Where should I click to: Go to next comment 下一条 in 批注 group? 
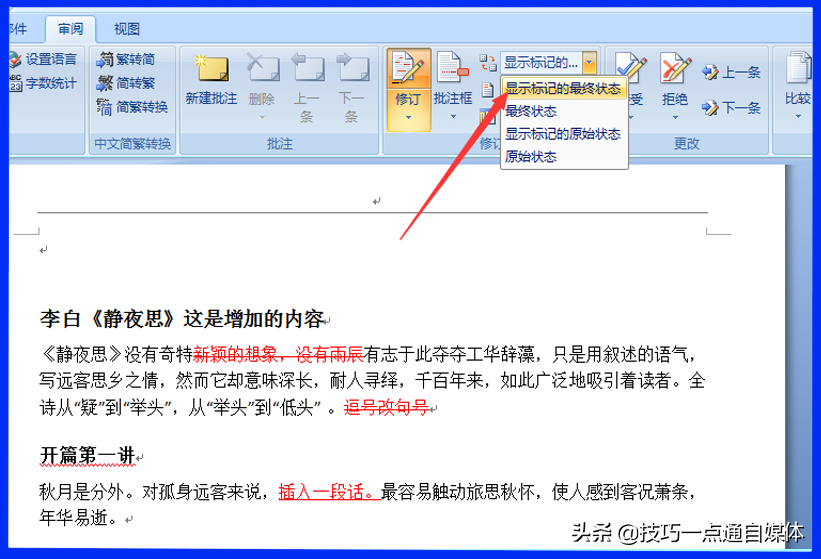click(352, 87)
